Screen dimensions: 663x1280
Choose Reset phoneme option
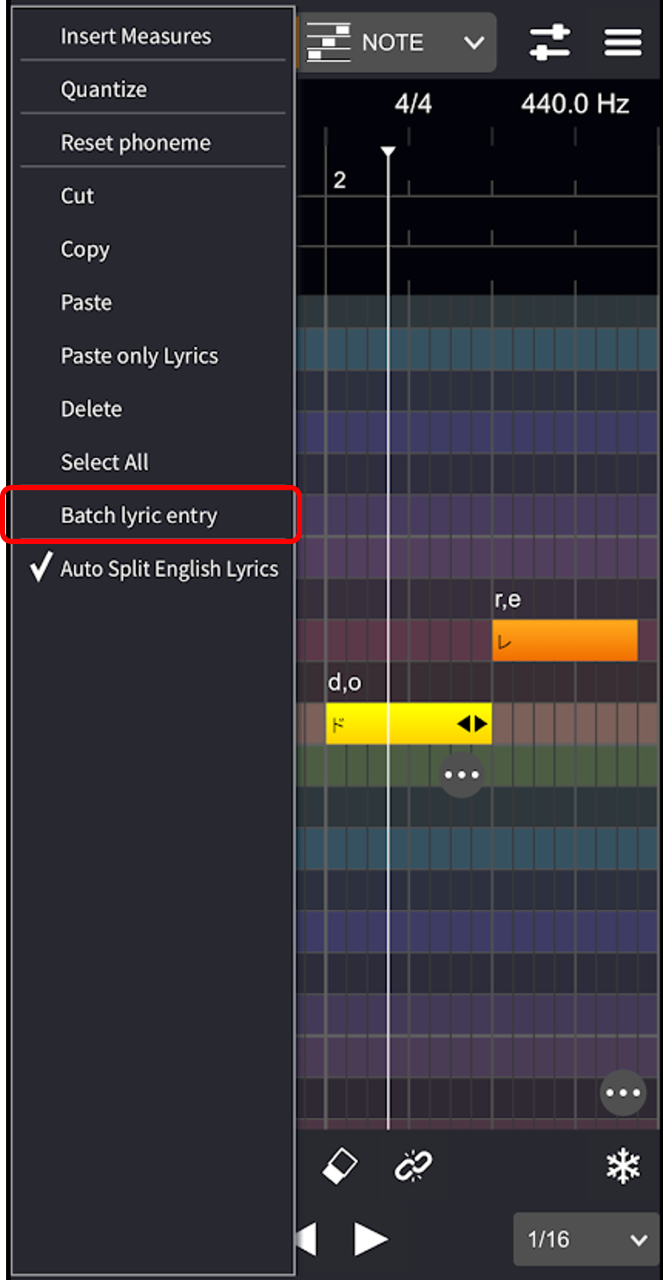(136, 143)
